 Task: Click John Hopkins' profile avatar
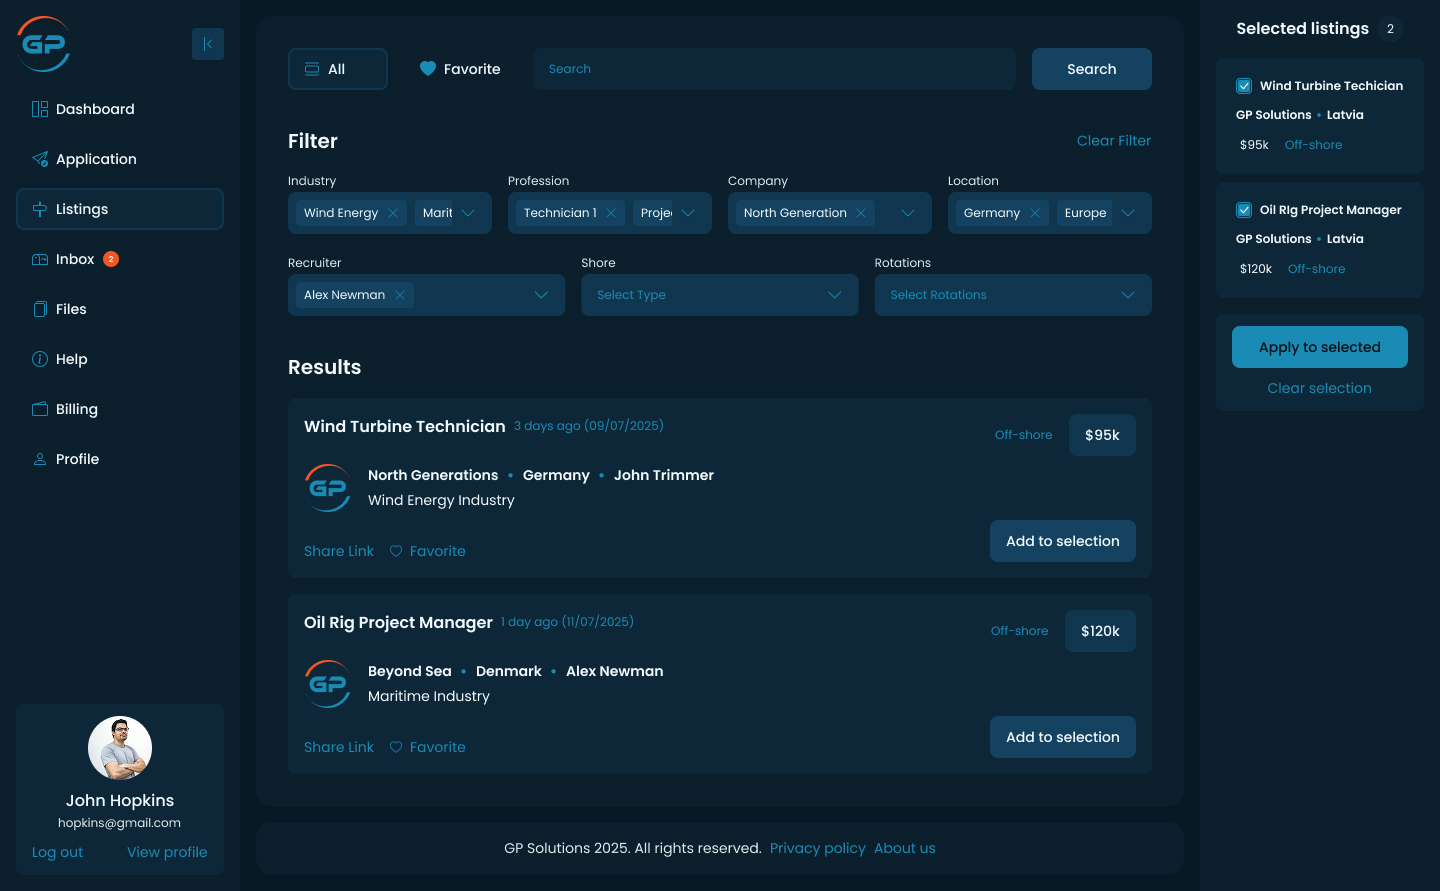[120, 748]
